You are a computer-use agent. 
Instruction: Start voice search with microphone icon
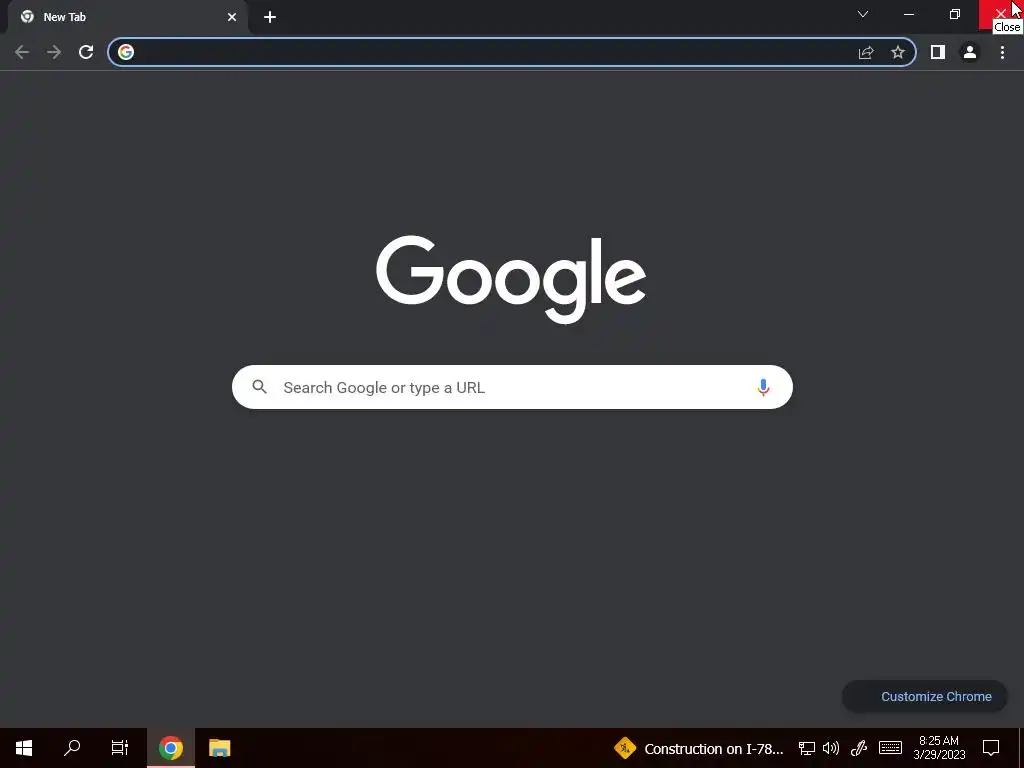(x=763, y=387)
